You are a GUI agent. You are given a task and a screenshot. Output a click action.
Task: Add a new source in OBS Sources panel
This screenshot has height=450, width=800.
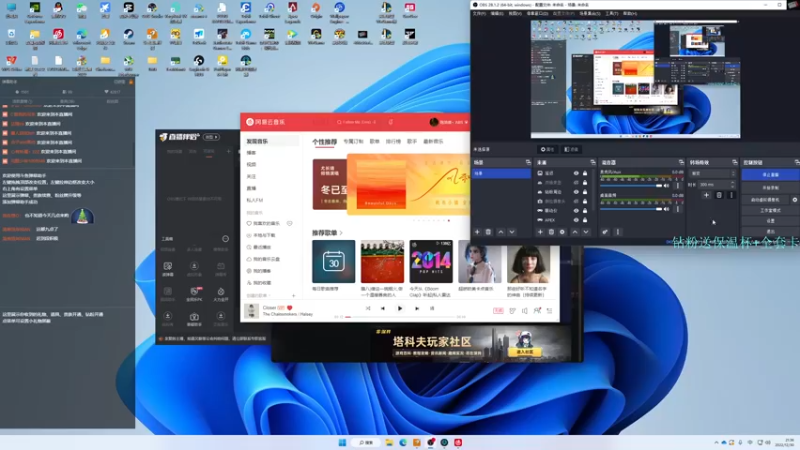pos(540,232)
